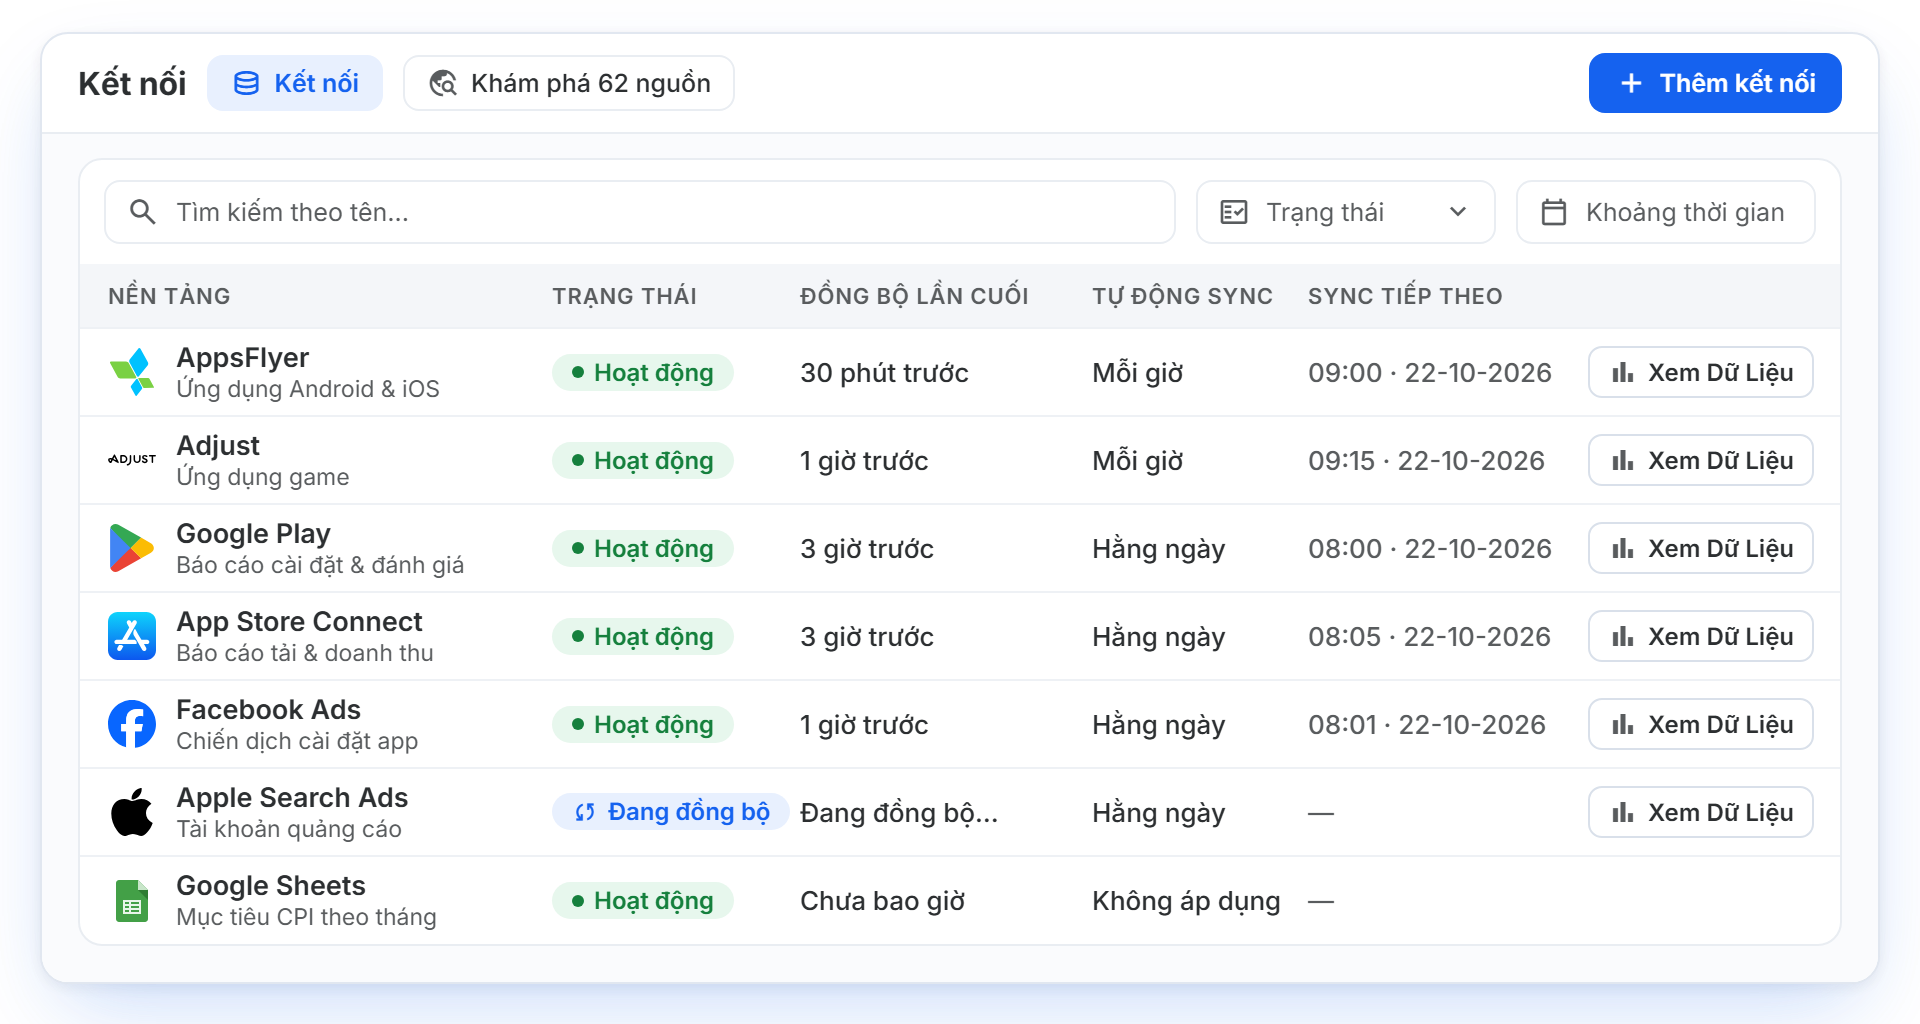Click the AppsFlyer connection name
The image size is (1920, 1024).
point(243,357)
